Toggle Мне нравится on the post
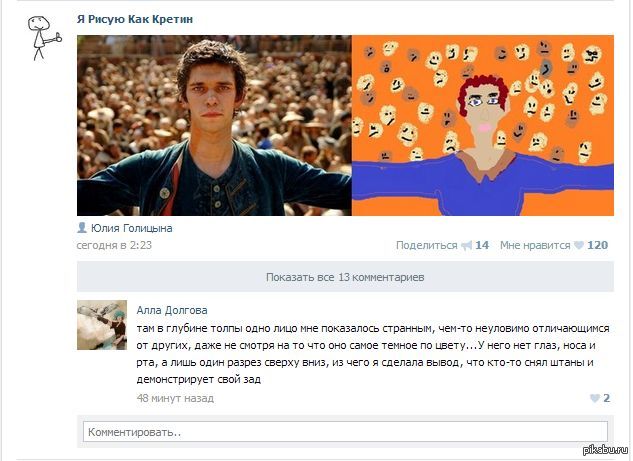The height and width of the screenshot is (461, 633). 535,245
